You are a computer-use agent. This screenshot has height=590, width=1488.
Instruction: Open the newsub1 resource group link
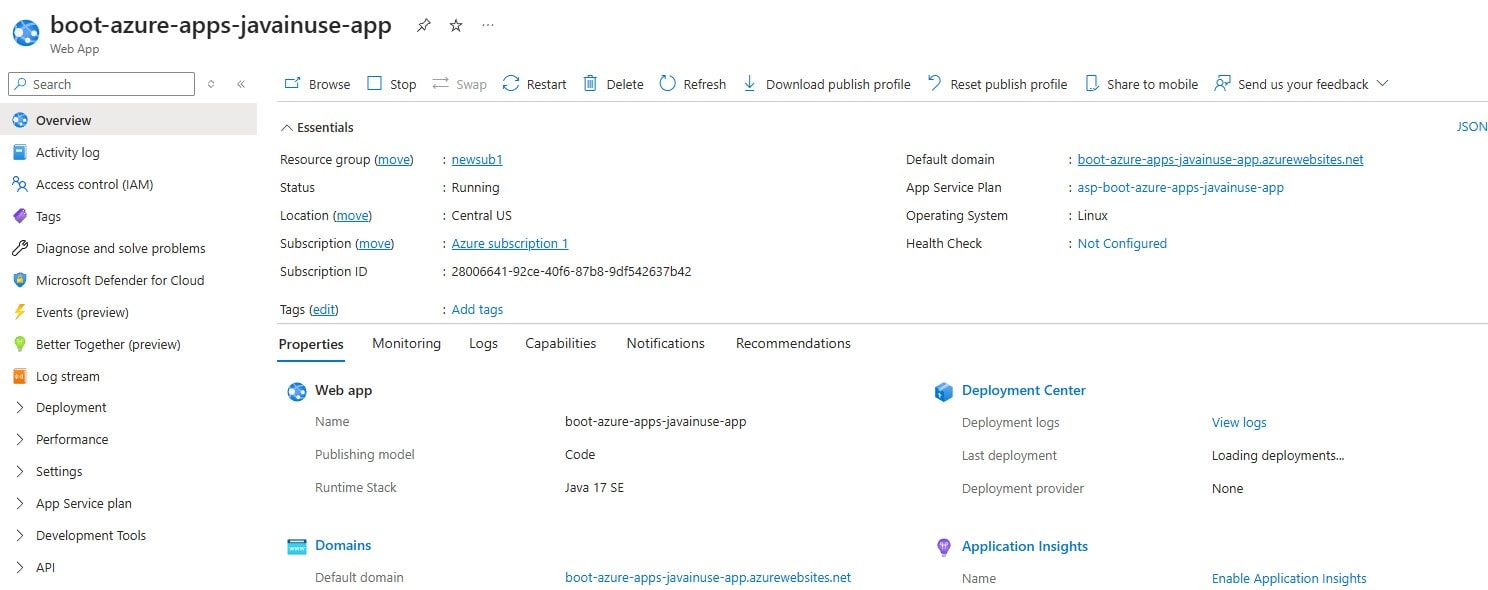click(477, 159)
